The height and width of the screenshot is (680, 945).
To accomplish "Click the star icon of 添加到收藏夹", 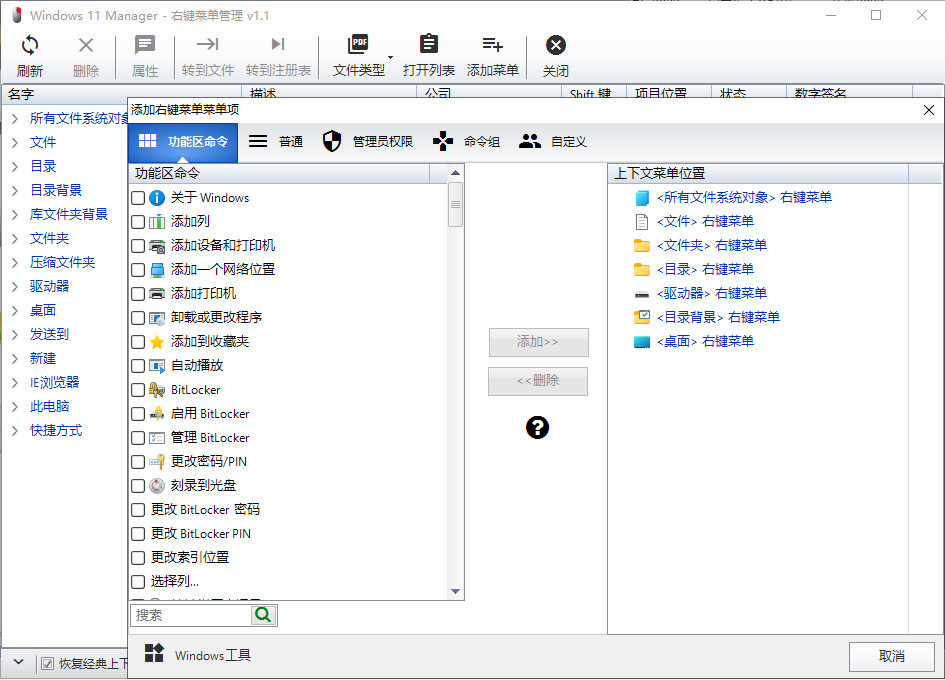I will [x=157, y=342].
